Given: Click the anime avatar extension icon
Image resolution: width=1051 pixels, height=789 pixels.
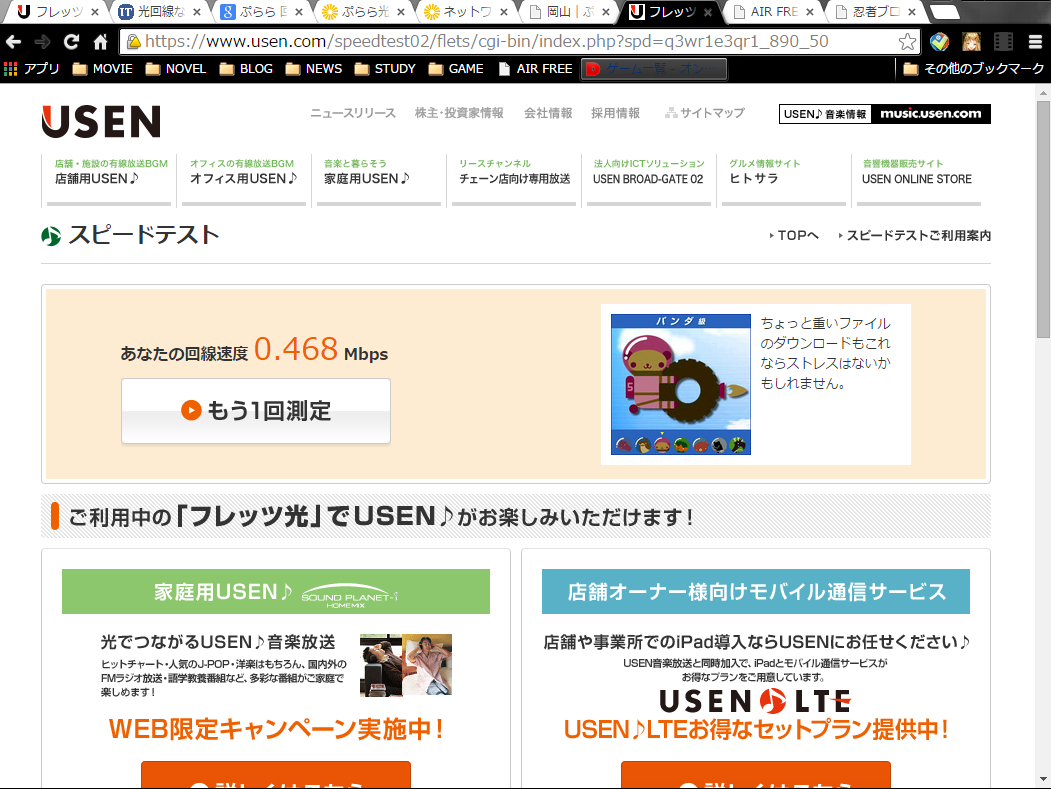Looking at the screenshot, I should click(x=971, y=42).
